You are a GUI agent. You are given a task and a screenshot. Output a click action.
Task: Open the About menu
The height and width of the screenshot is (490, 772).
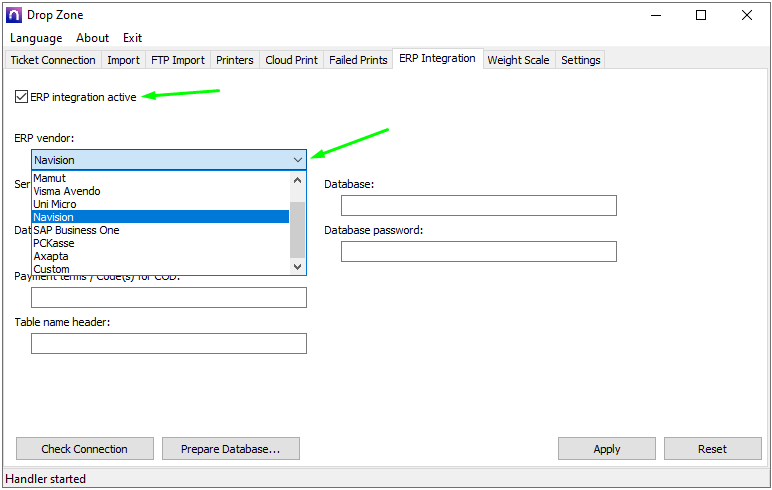pos(92,38)
